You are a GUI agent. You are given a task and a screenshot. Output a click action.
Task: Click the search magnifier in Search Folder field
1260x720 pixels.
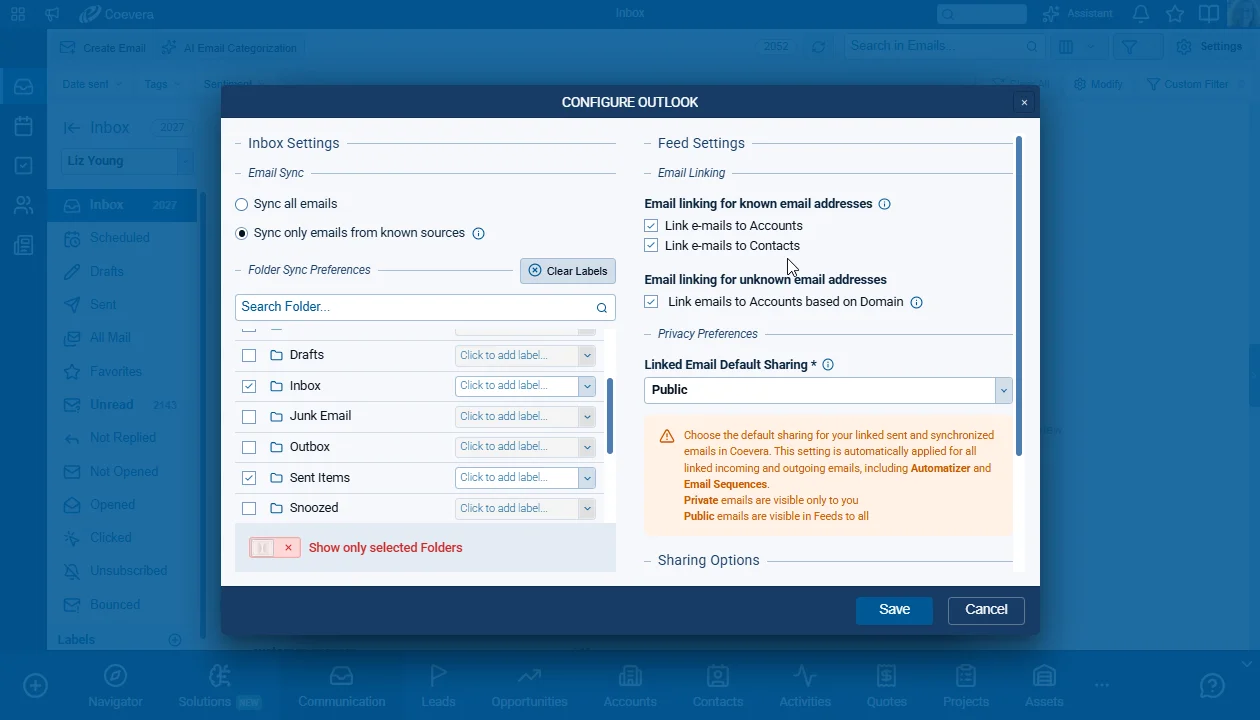[x=602, y=308]
